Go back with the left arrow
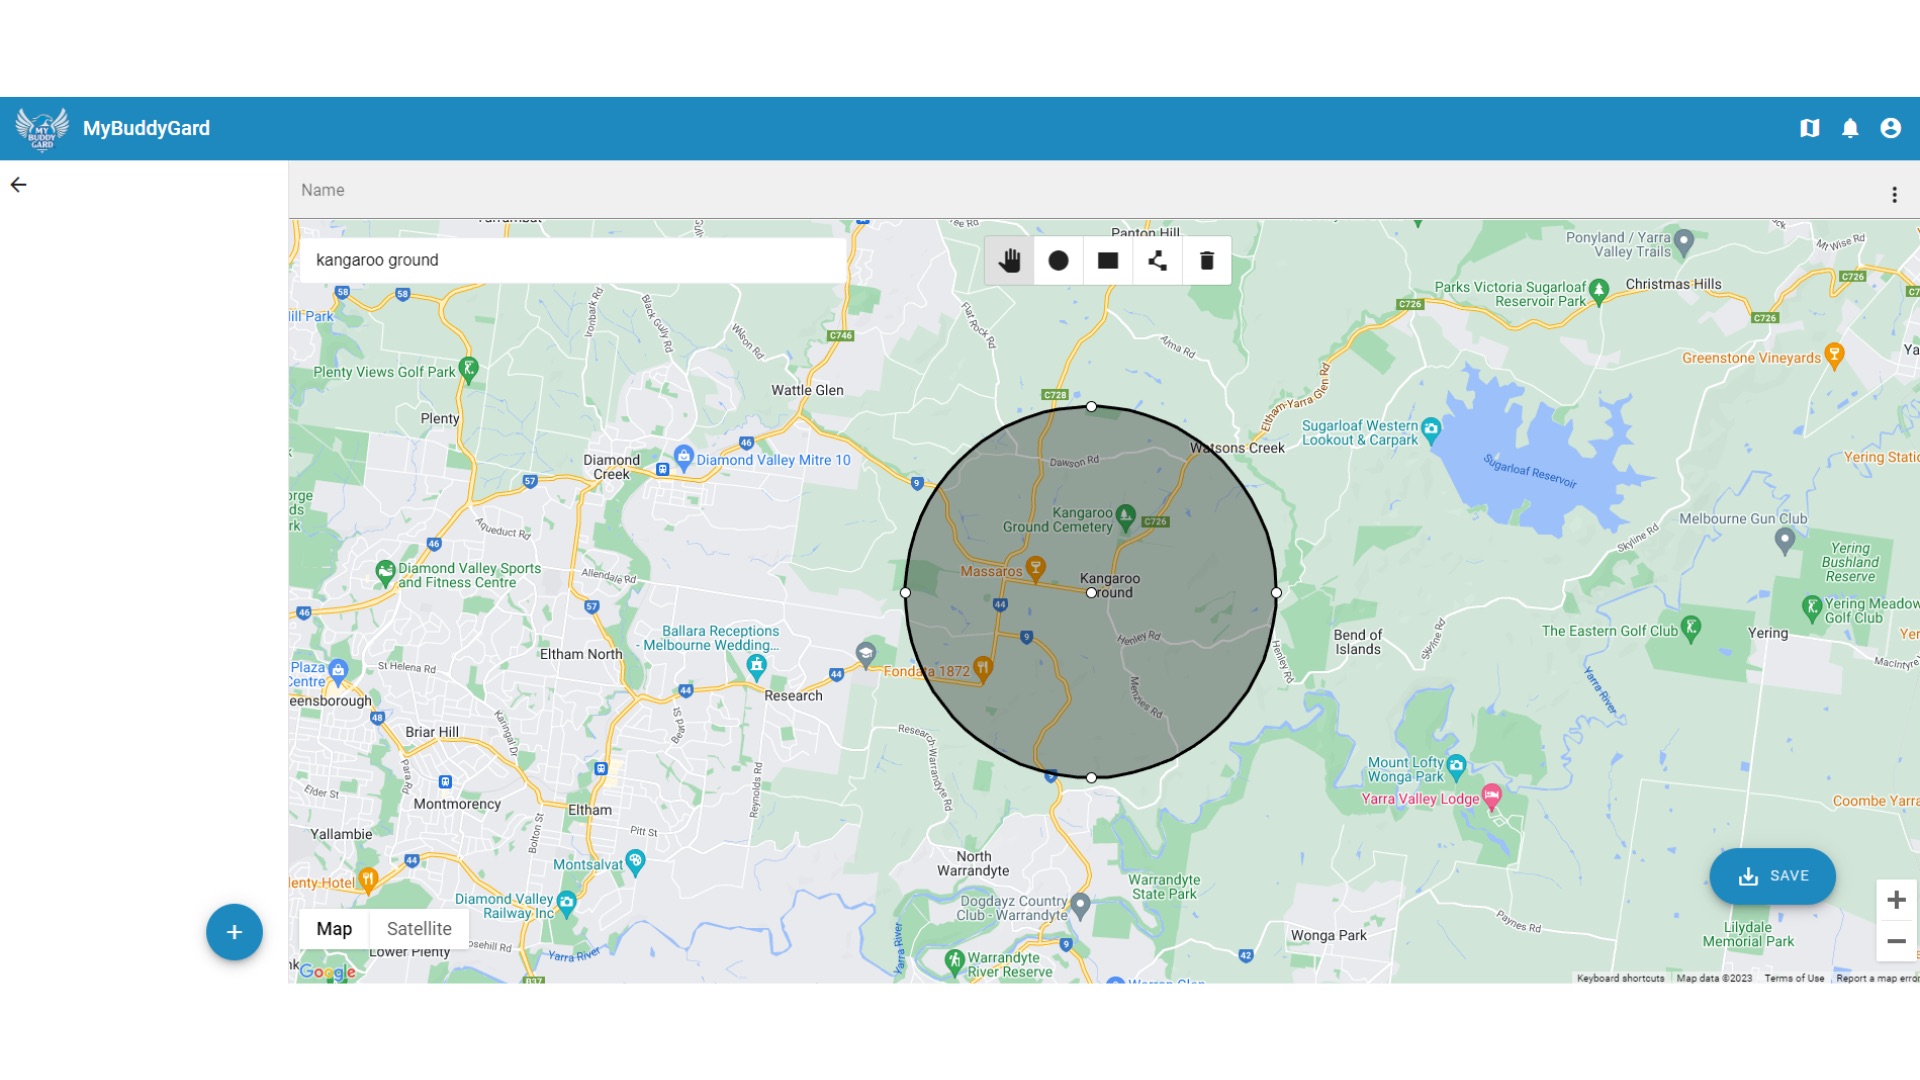 19,185
